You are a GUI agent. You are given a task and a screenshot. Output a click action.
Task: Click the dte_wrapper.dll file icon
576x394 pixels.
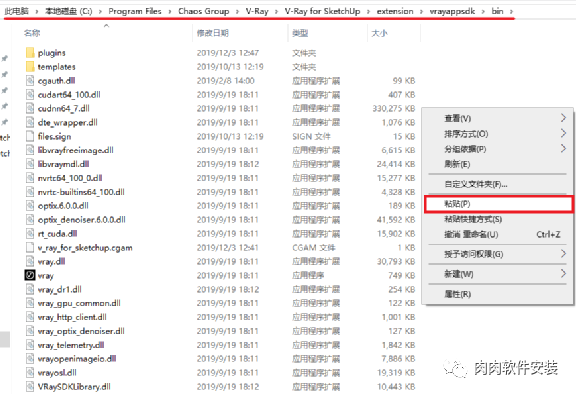pos(30,122)
